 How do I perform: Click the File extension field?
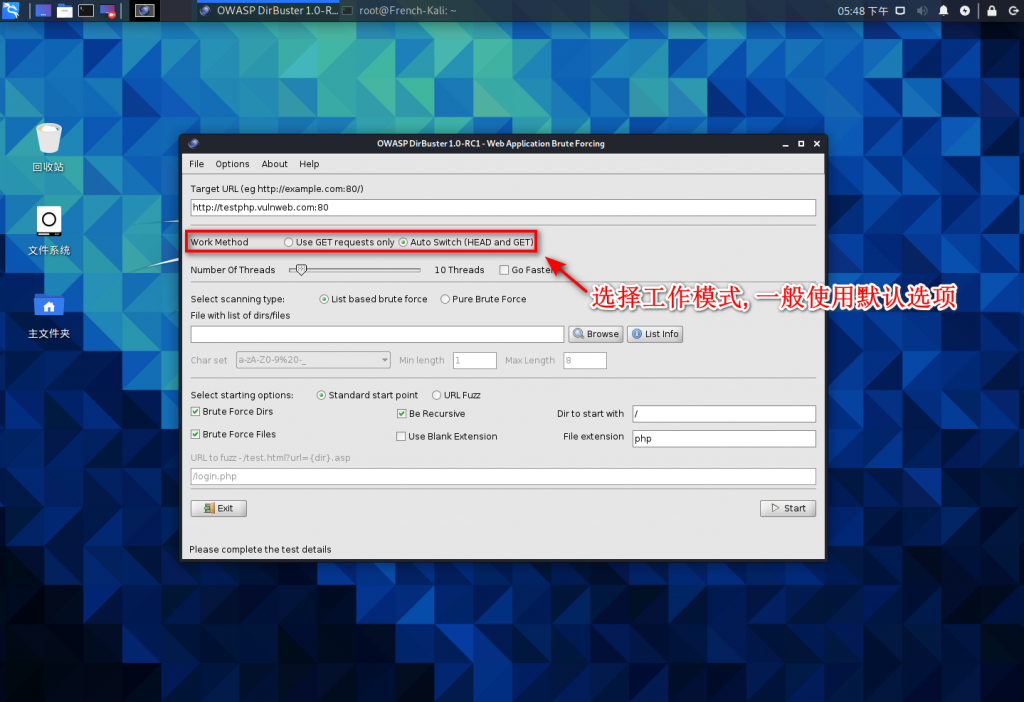pyautogui.click(x=724, y=439)
